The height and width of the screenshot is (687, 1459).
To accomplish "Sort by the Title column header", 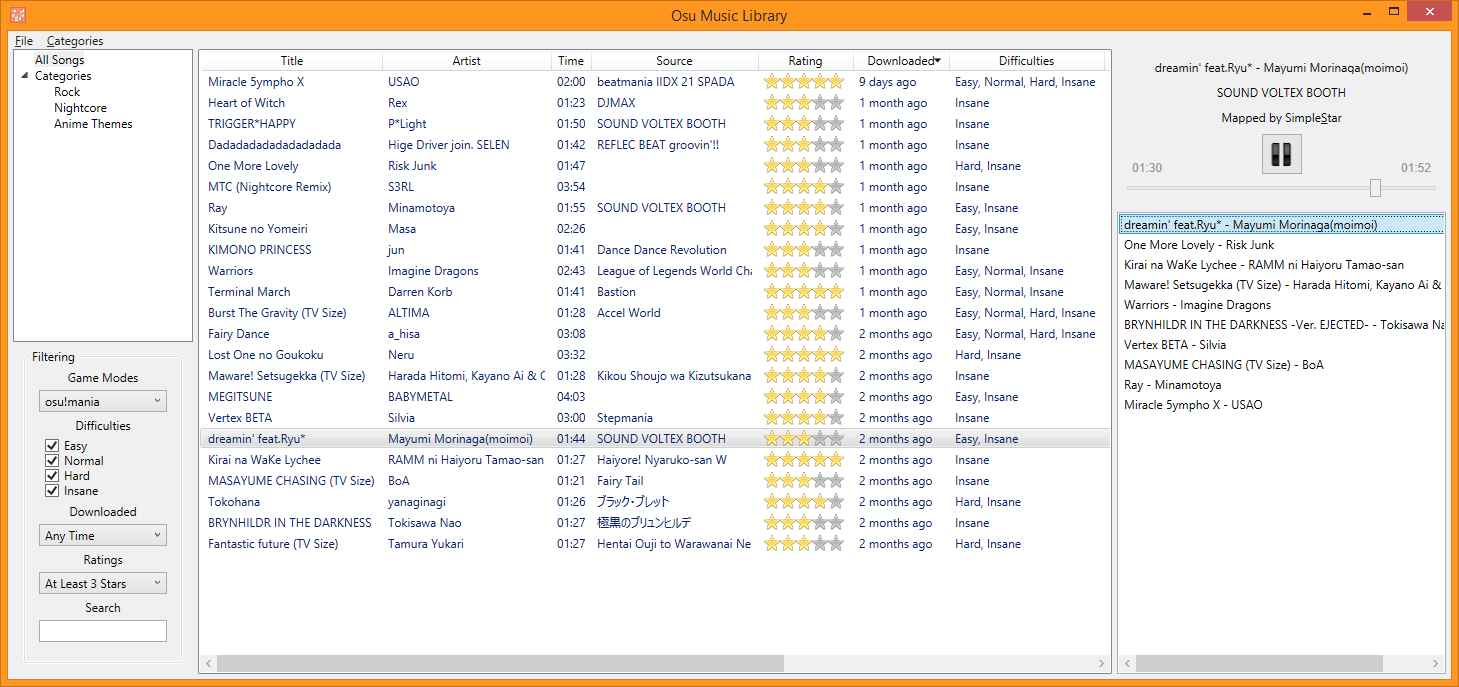I will (x=291, y=61).
